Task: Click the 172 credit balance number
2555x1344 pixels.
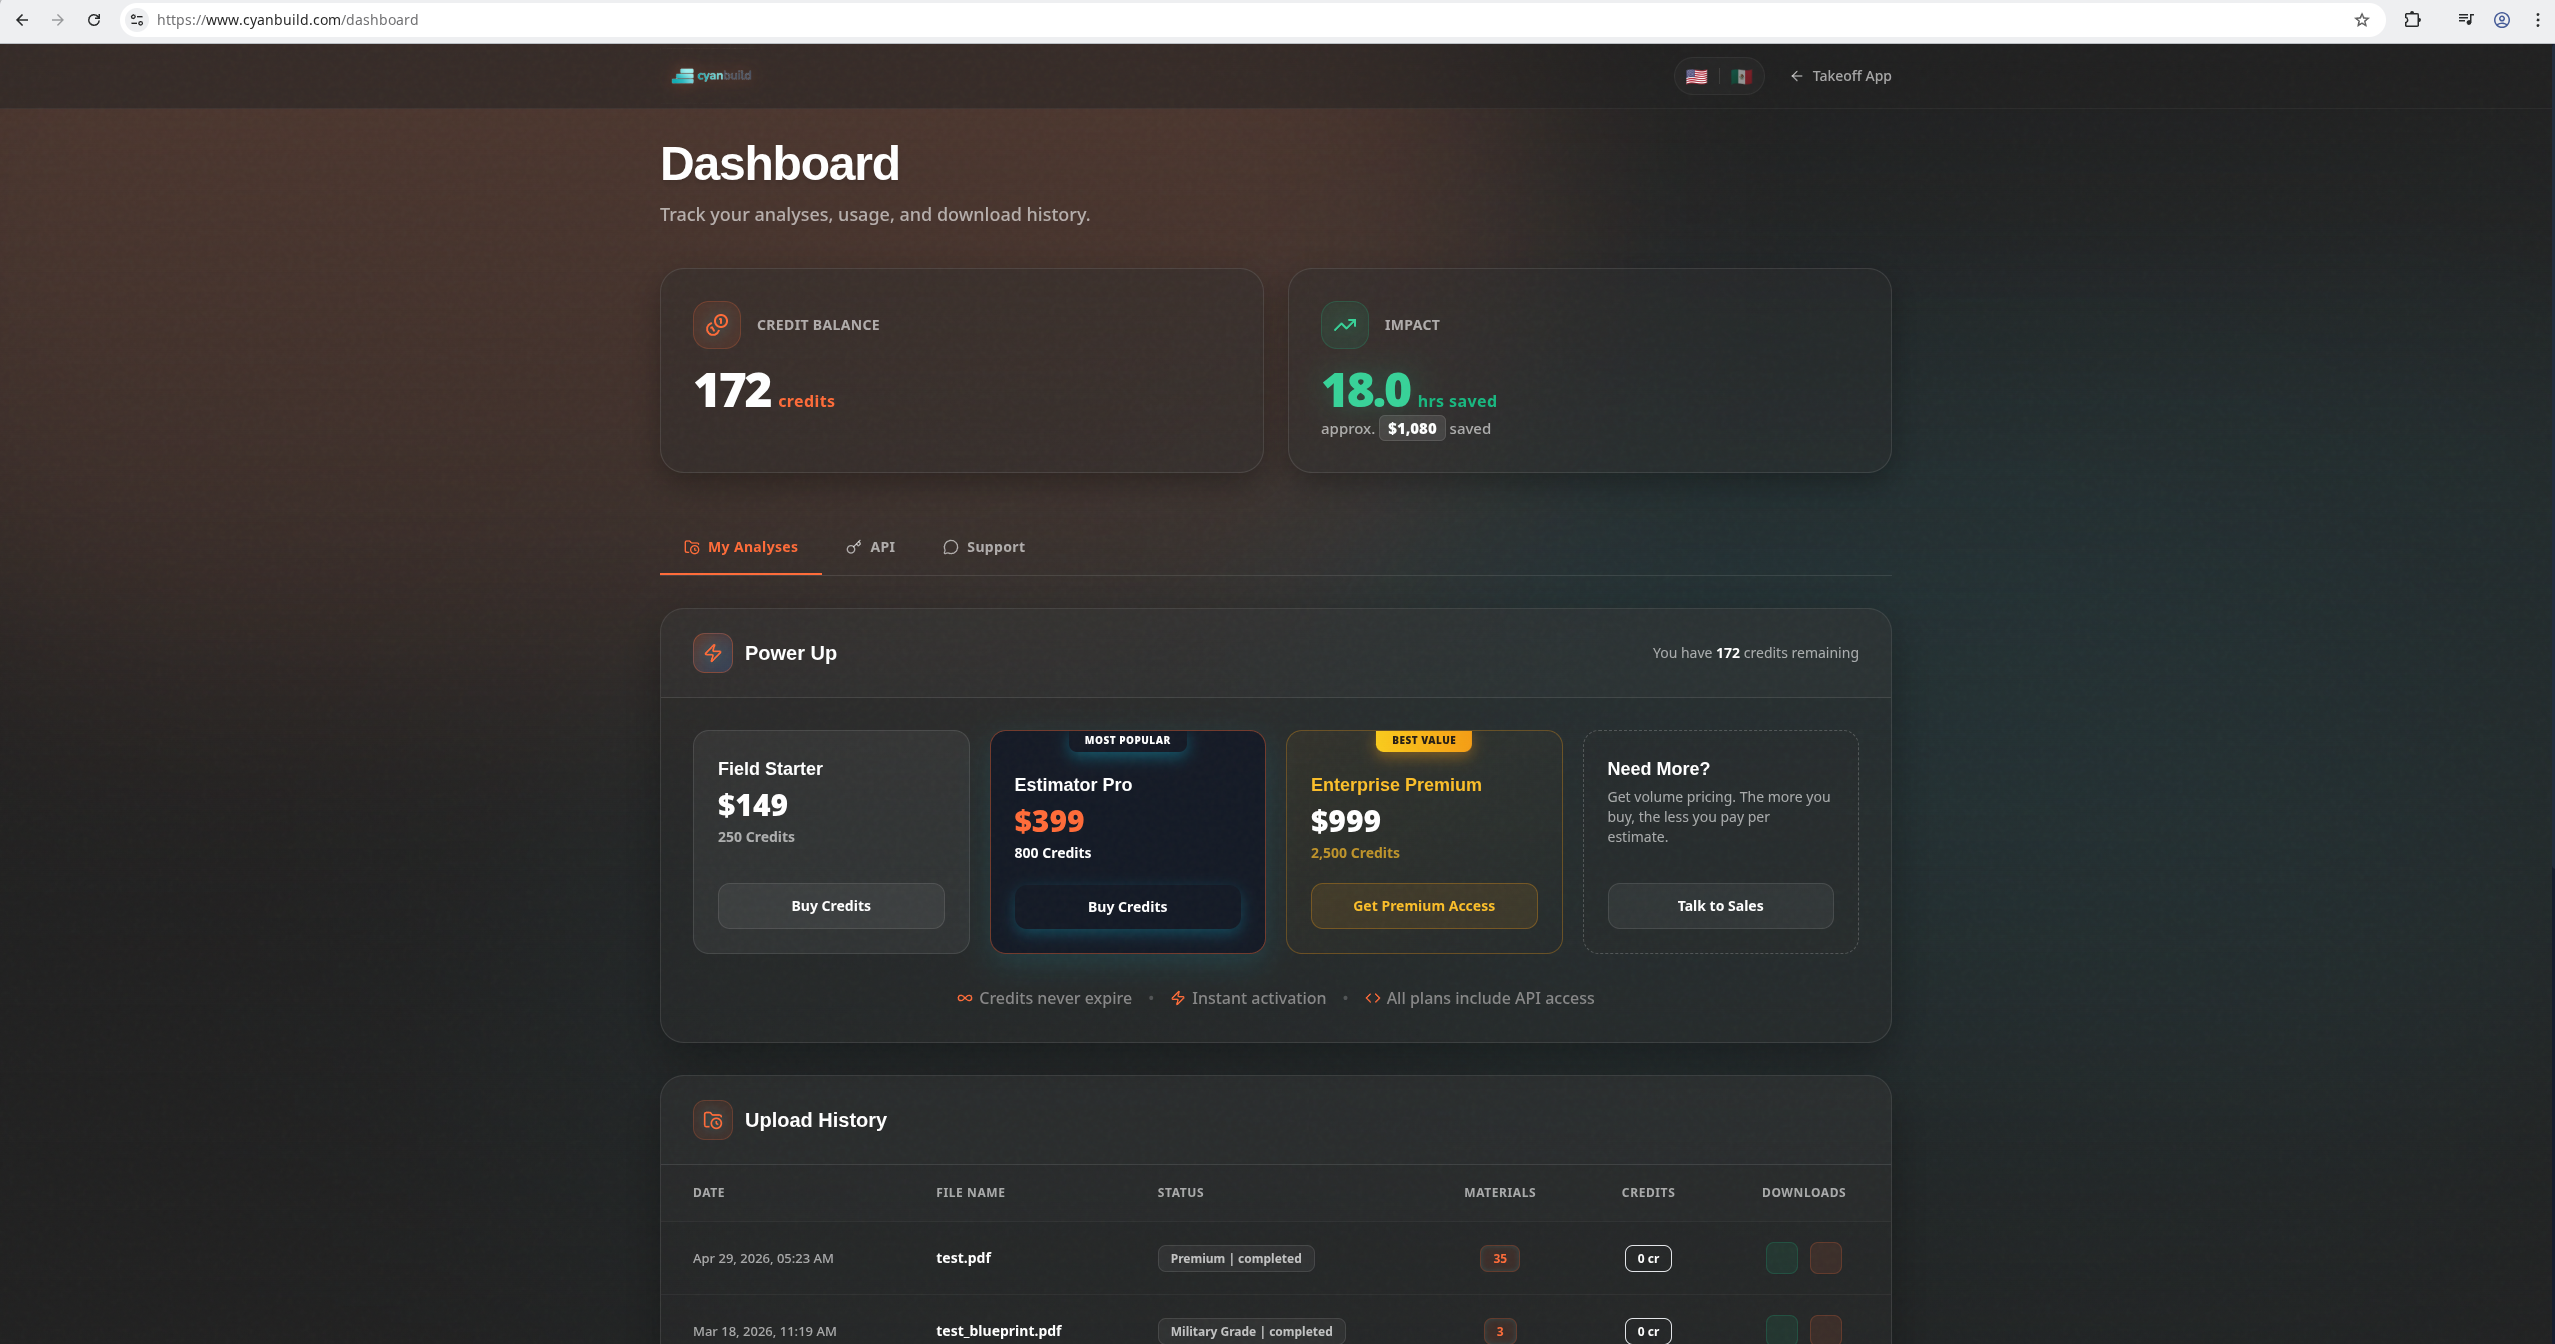Action: tap(733, 390)
